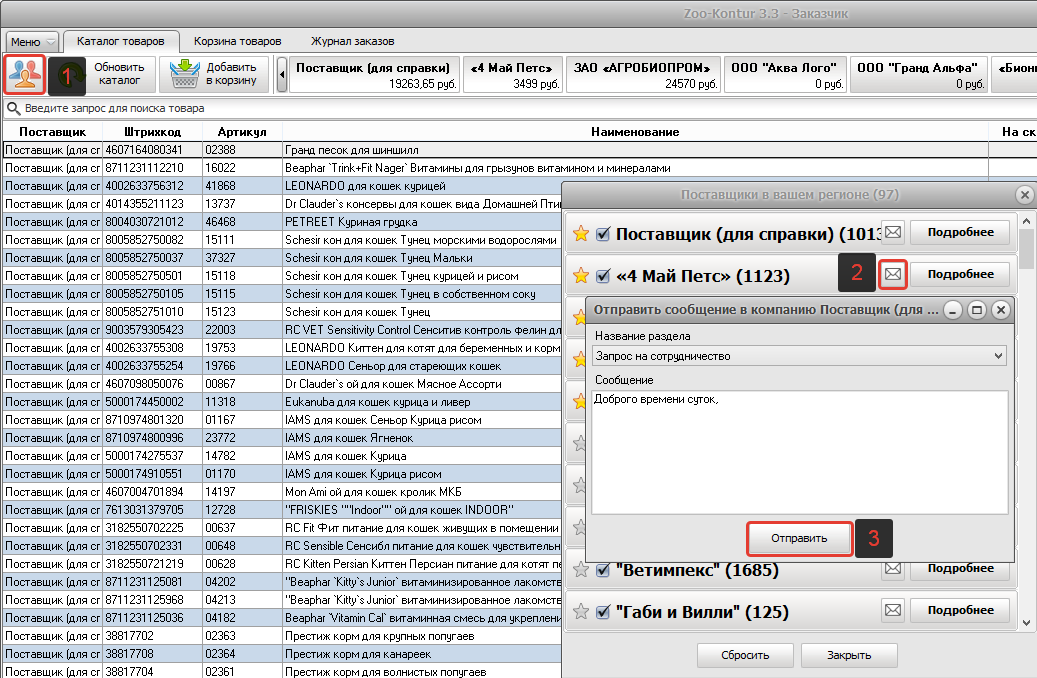Toggle favorite star for "Ветимпекс"
1037x678 pixels.
pos(581,570)
